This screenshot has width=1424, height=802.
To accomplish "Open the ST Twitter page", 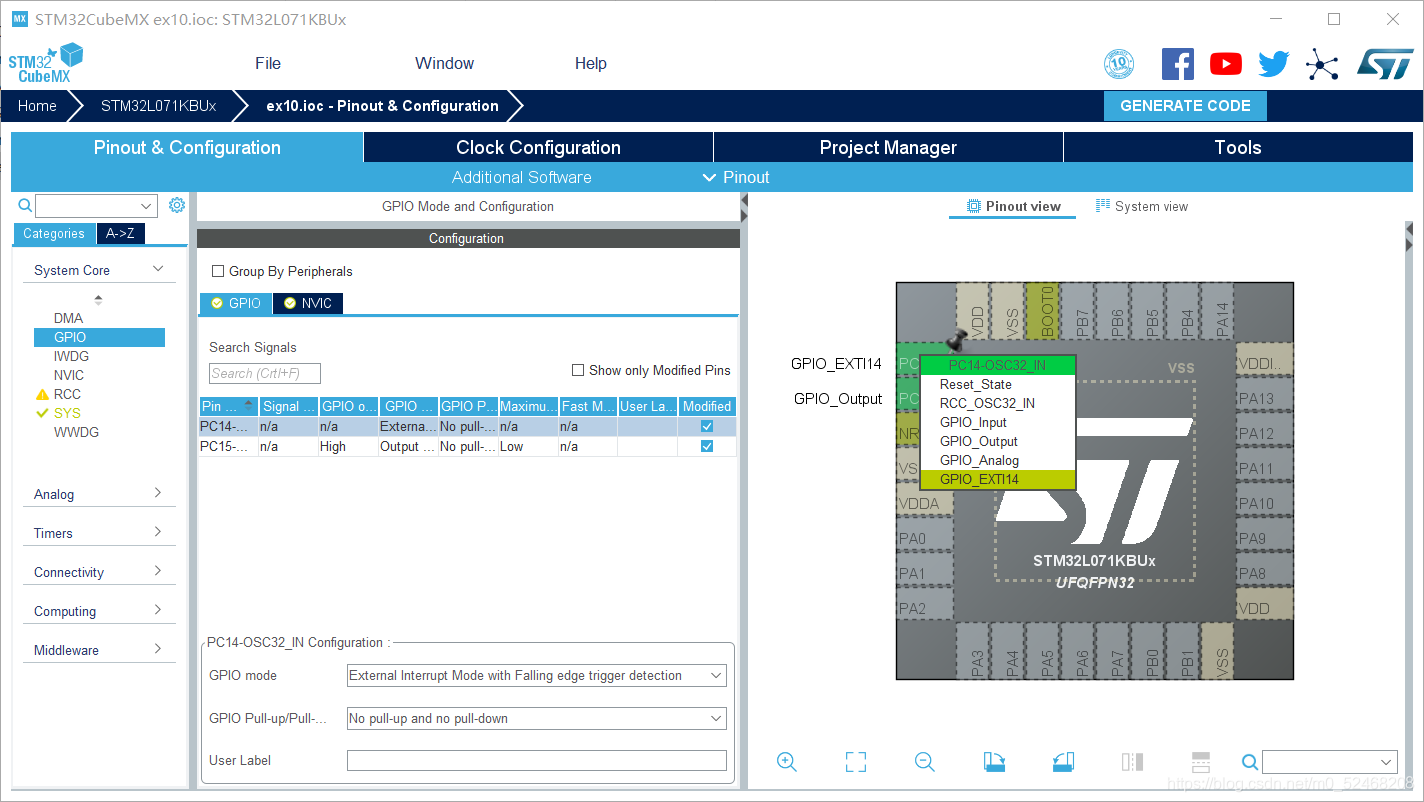I will click(x=1274, y=64).
